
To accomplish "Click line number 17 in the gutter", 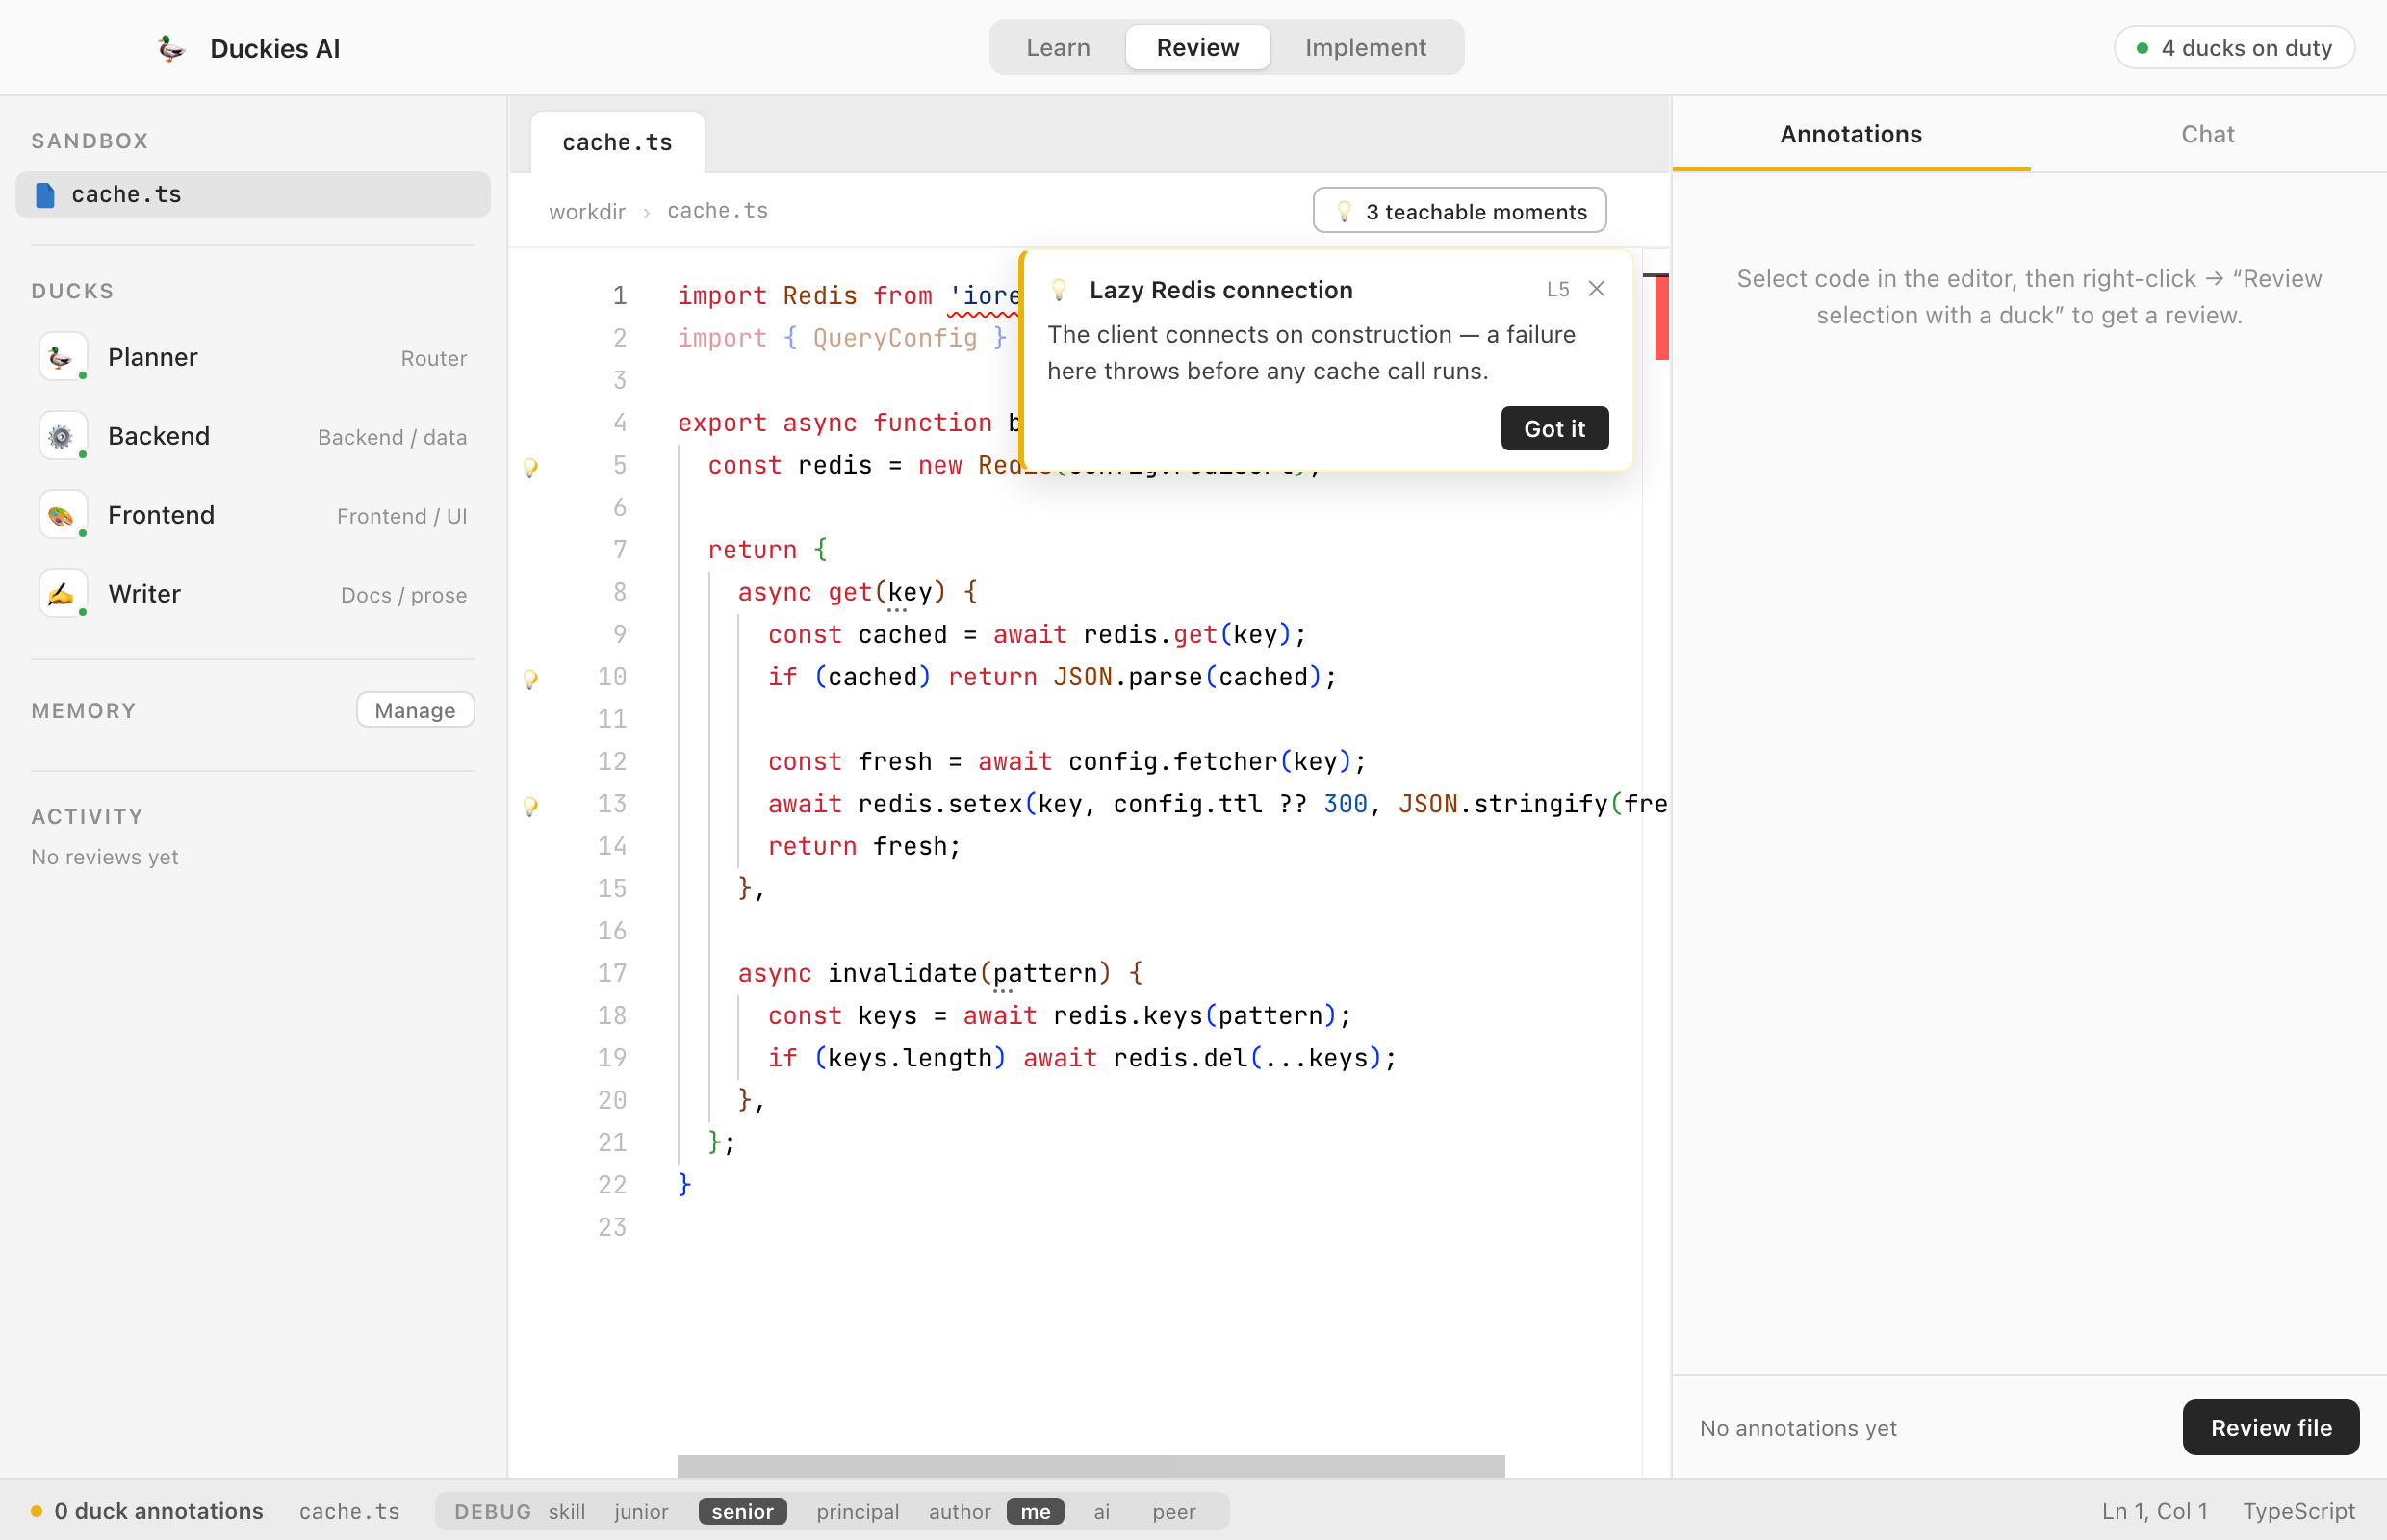I will [x=612, y=973].
